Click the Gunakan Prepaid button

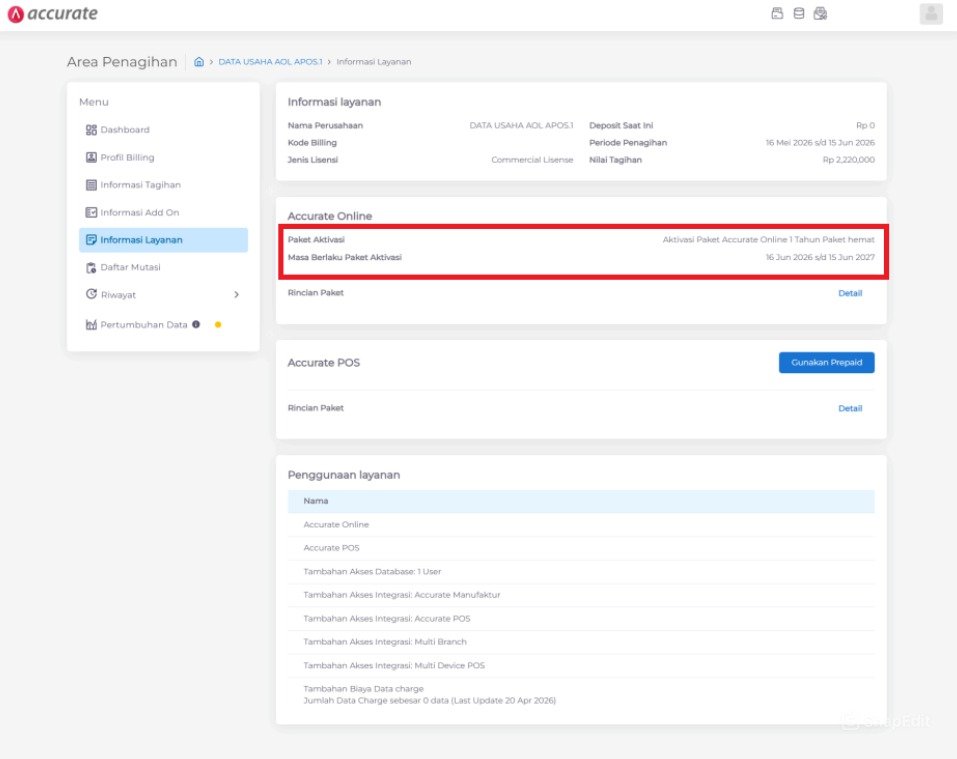(826, 362)
